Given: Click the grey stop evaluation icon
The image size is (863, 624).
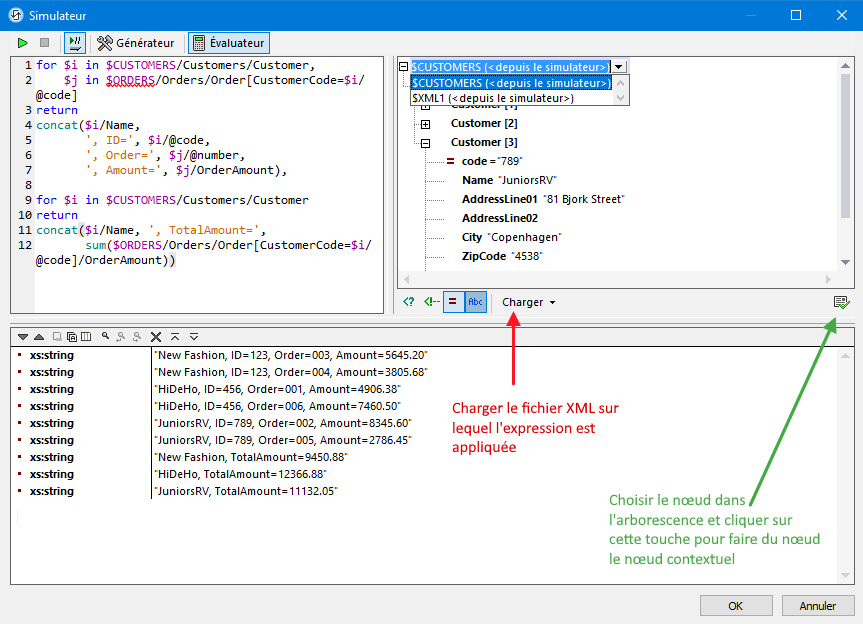Looking at the screenshot, I should point(44,43).
